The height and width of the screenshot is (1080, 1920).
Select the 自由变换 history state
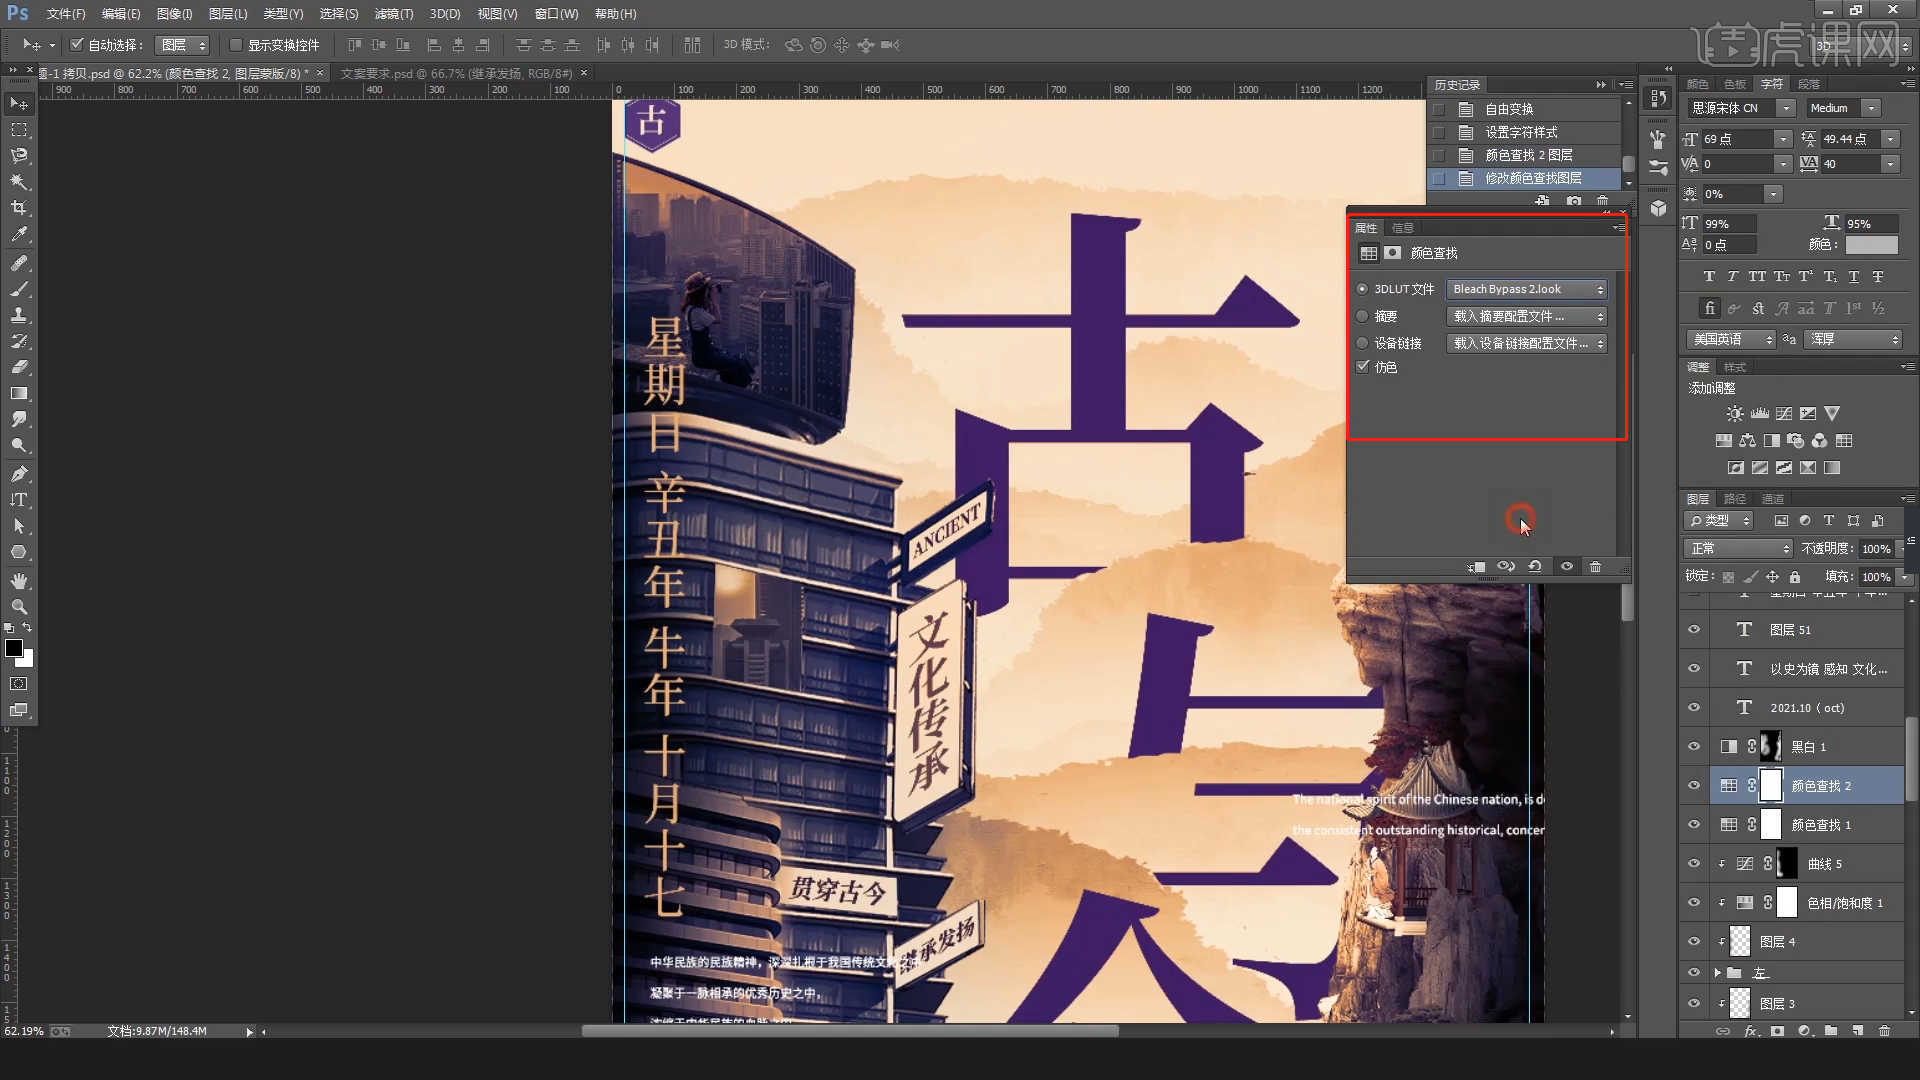[x=1509, y=109]
